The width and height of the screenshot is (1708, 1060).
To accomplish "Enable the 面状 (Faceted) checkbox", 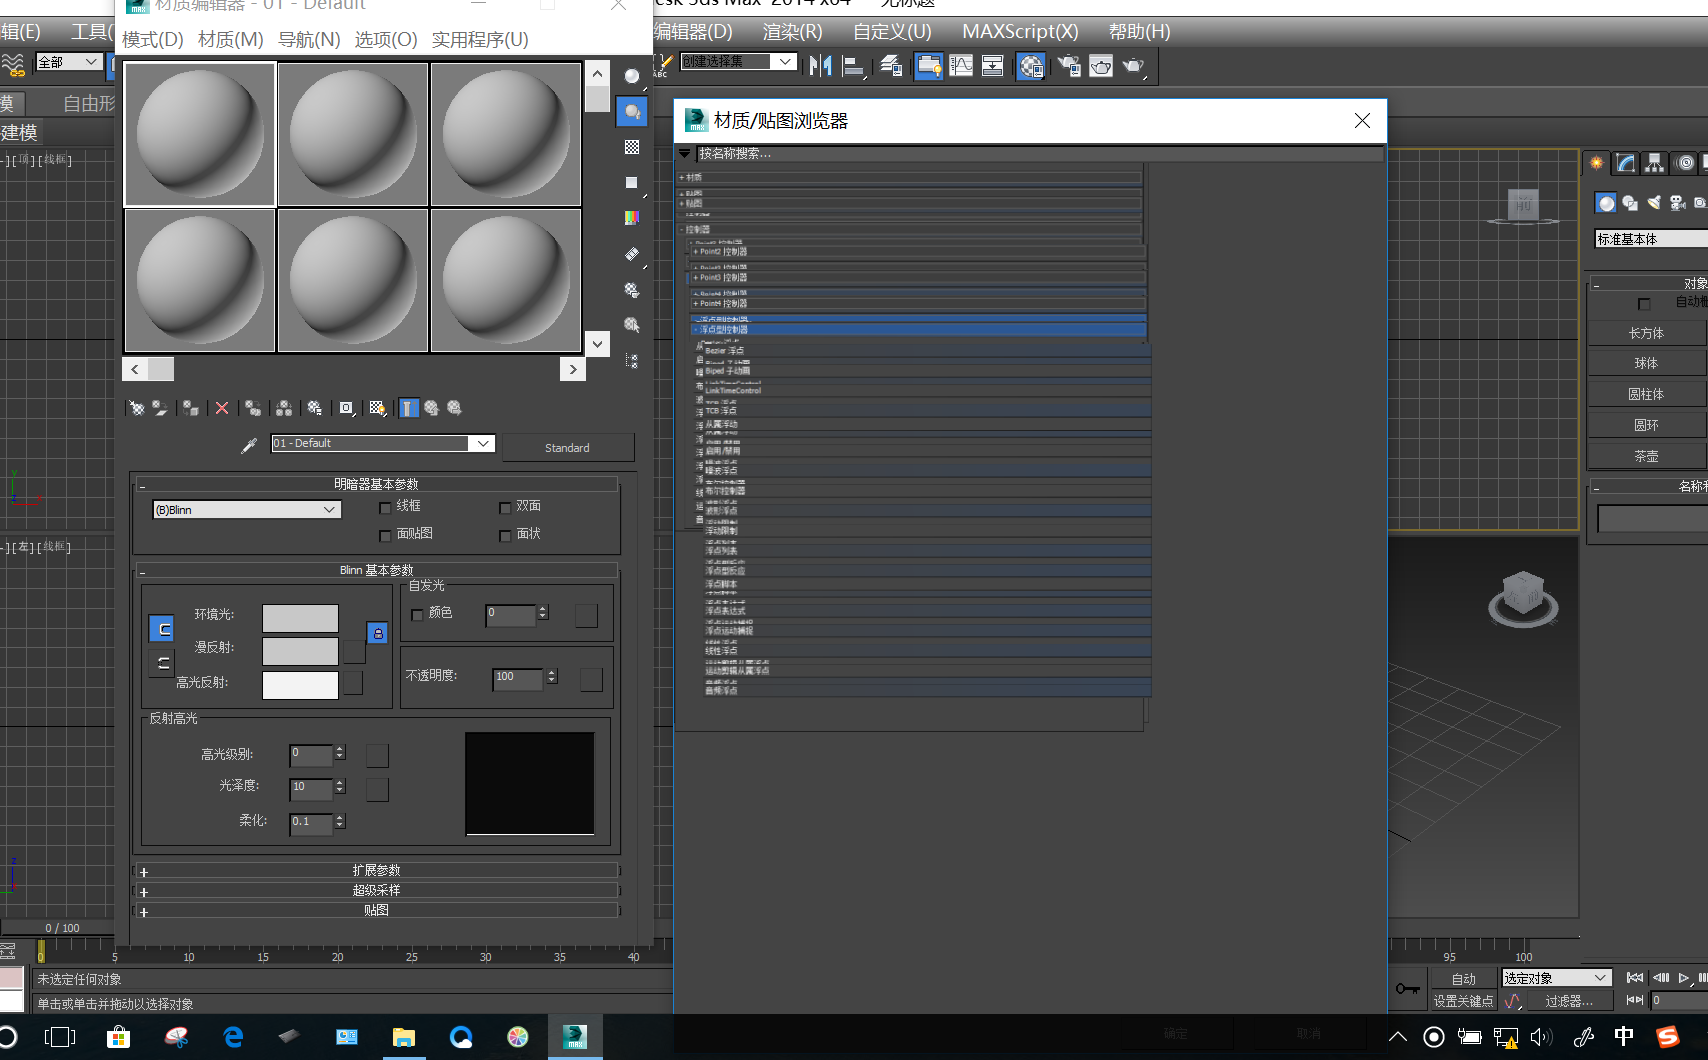I will 505,536.
